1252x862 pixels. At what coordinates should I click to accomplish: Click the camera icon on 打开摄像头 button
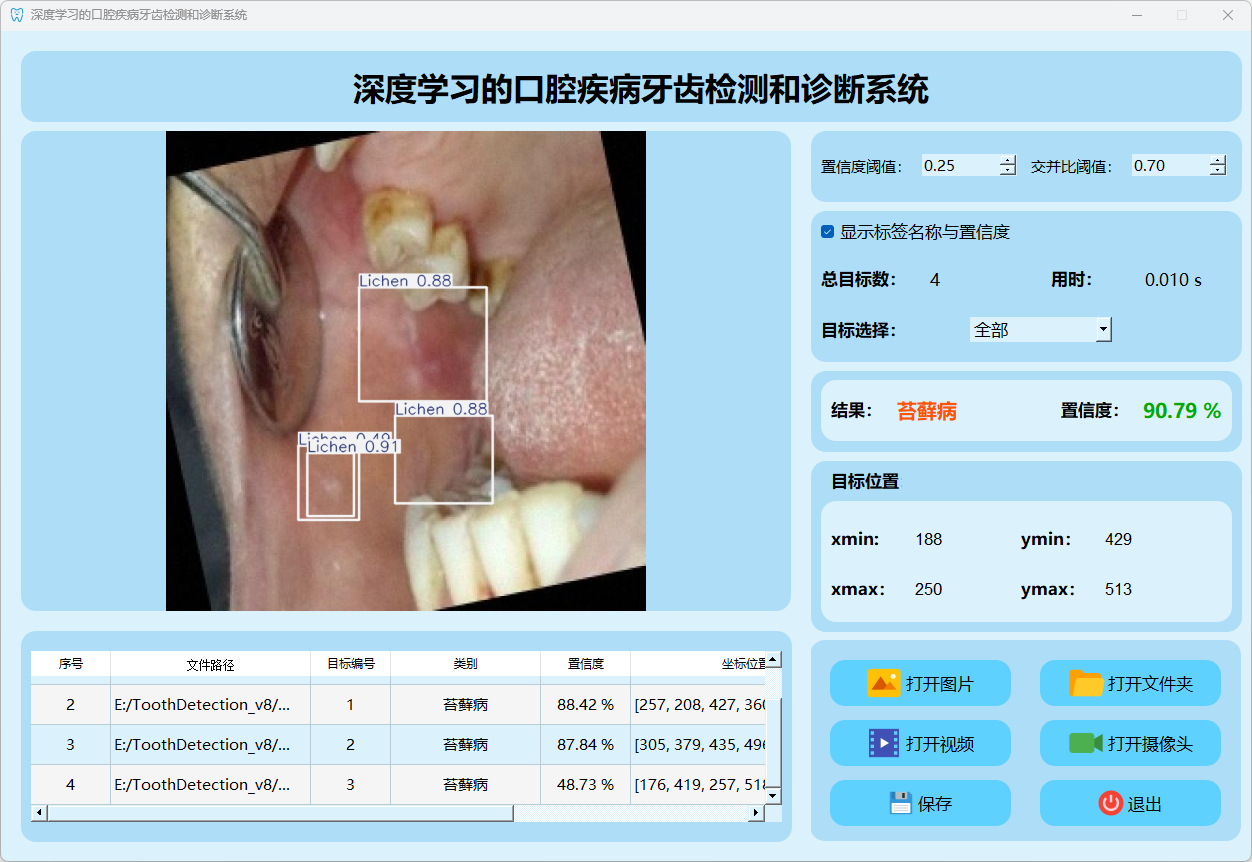(x=1085, y=744)
